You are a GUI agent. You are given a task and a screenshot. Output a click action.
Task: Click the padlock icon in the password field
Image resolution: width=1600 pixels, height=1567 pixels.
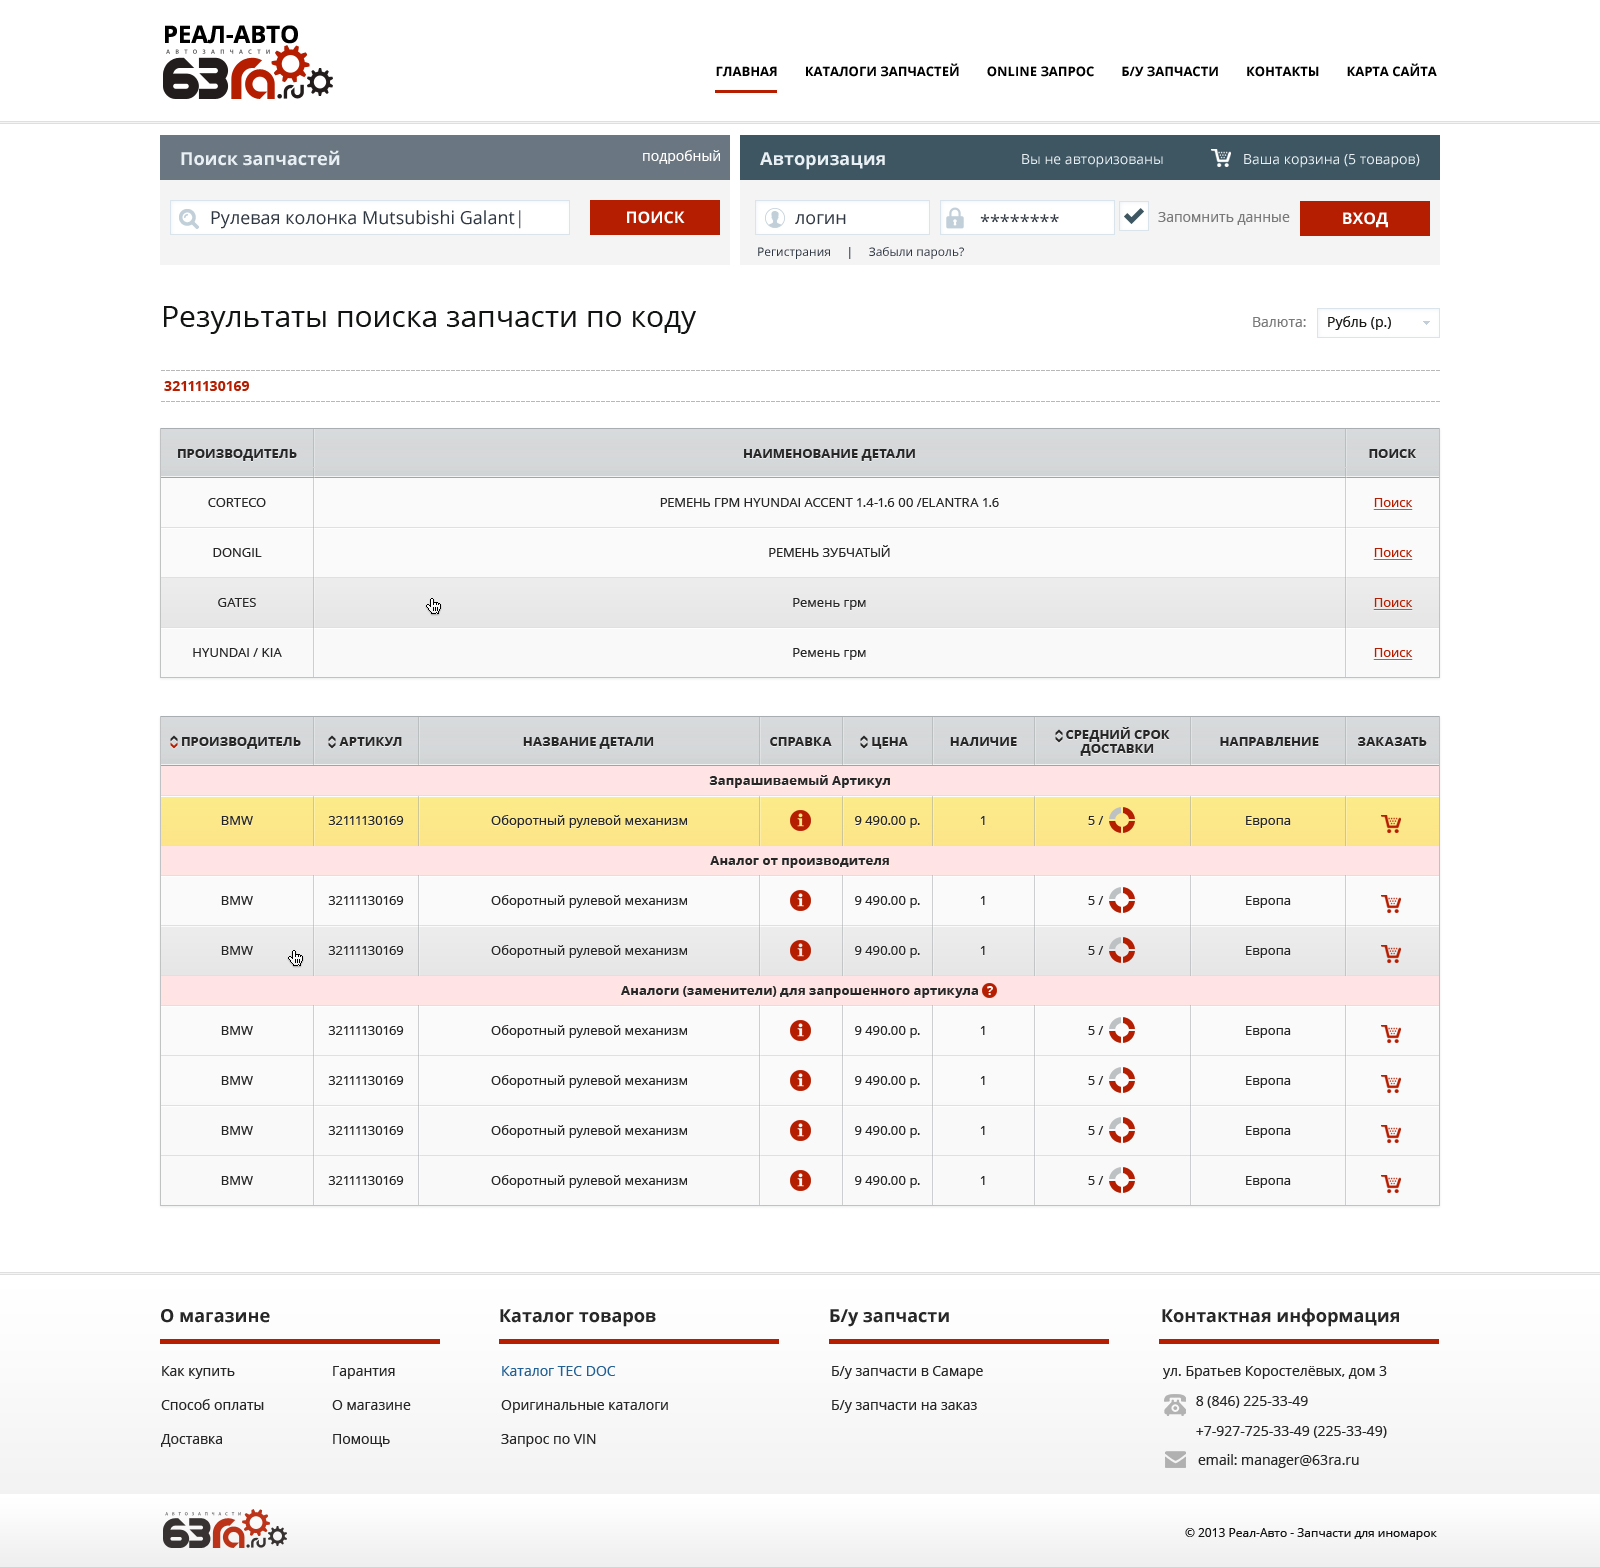pos(955,218)
